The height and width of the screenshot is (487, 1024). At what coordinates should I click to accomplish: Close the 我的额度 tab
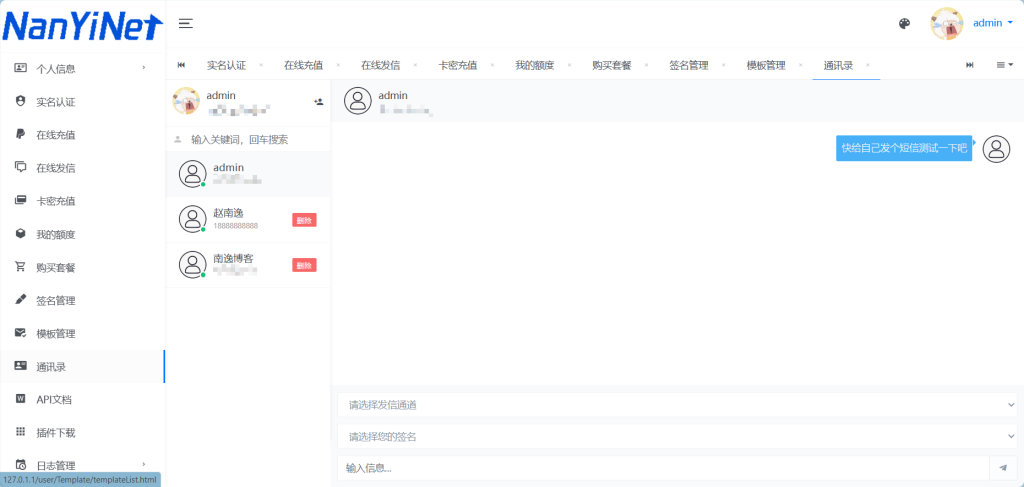click(569, 65)
